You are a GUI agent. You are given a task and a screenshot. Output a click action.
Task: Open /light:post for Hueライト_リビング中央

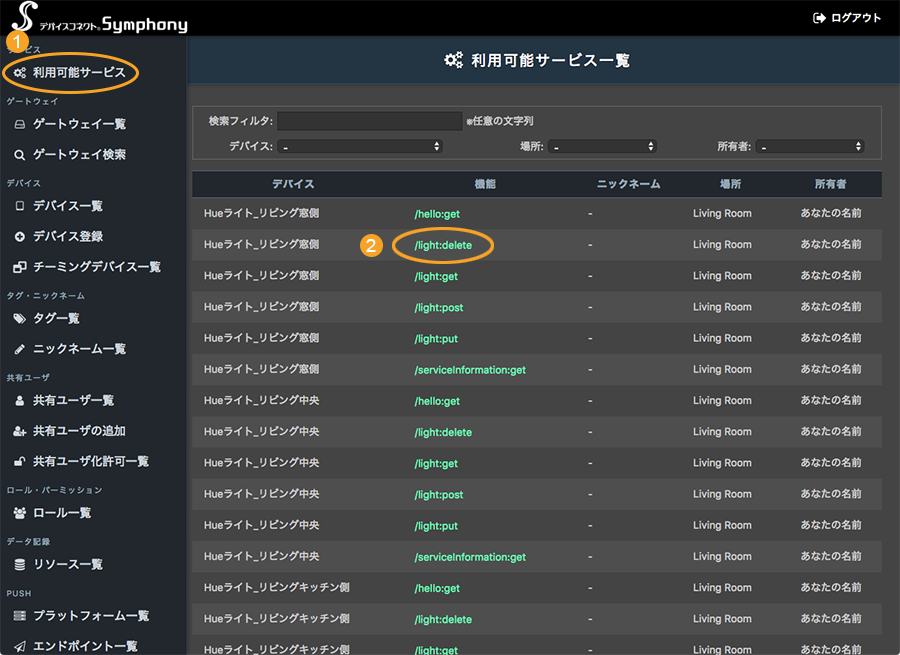coord(439,495)
